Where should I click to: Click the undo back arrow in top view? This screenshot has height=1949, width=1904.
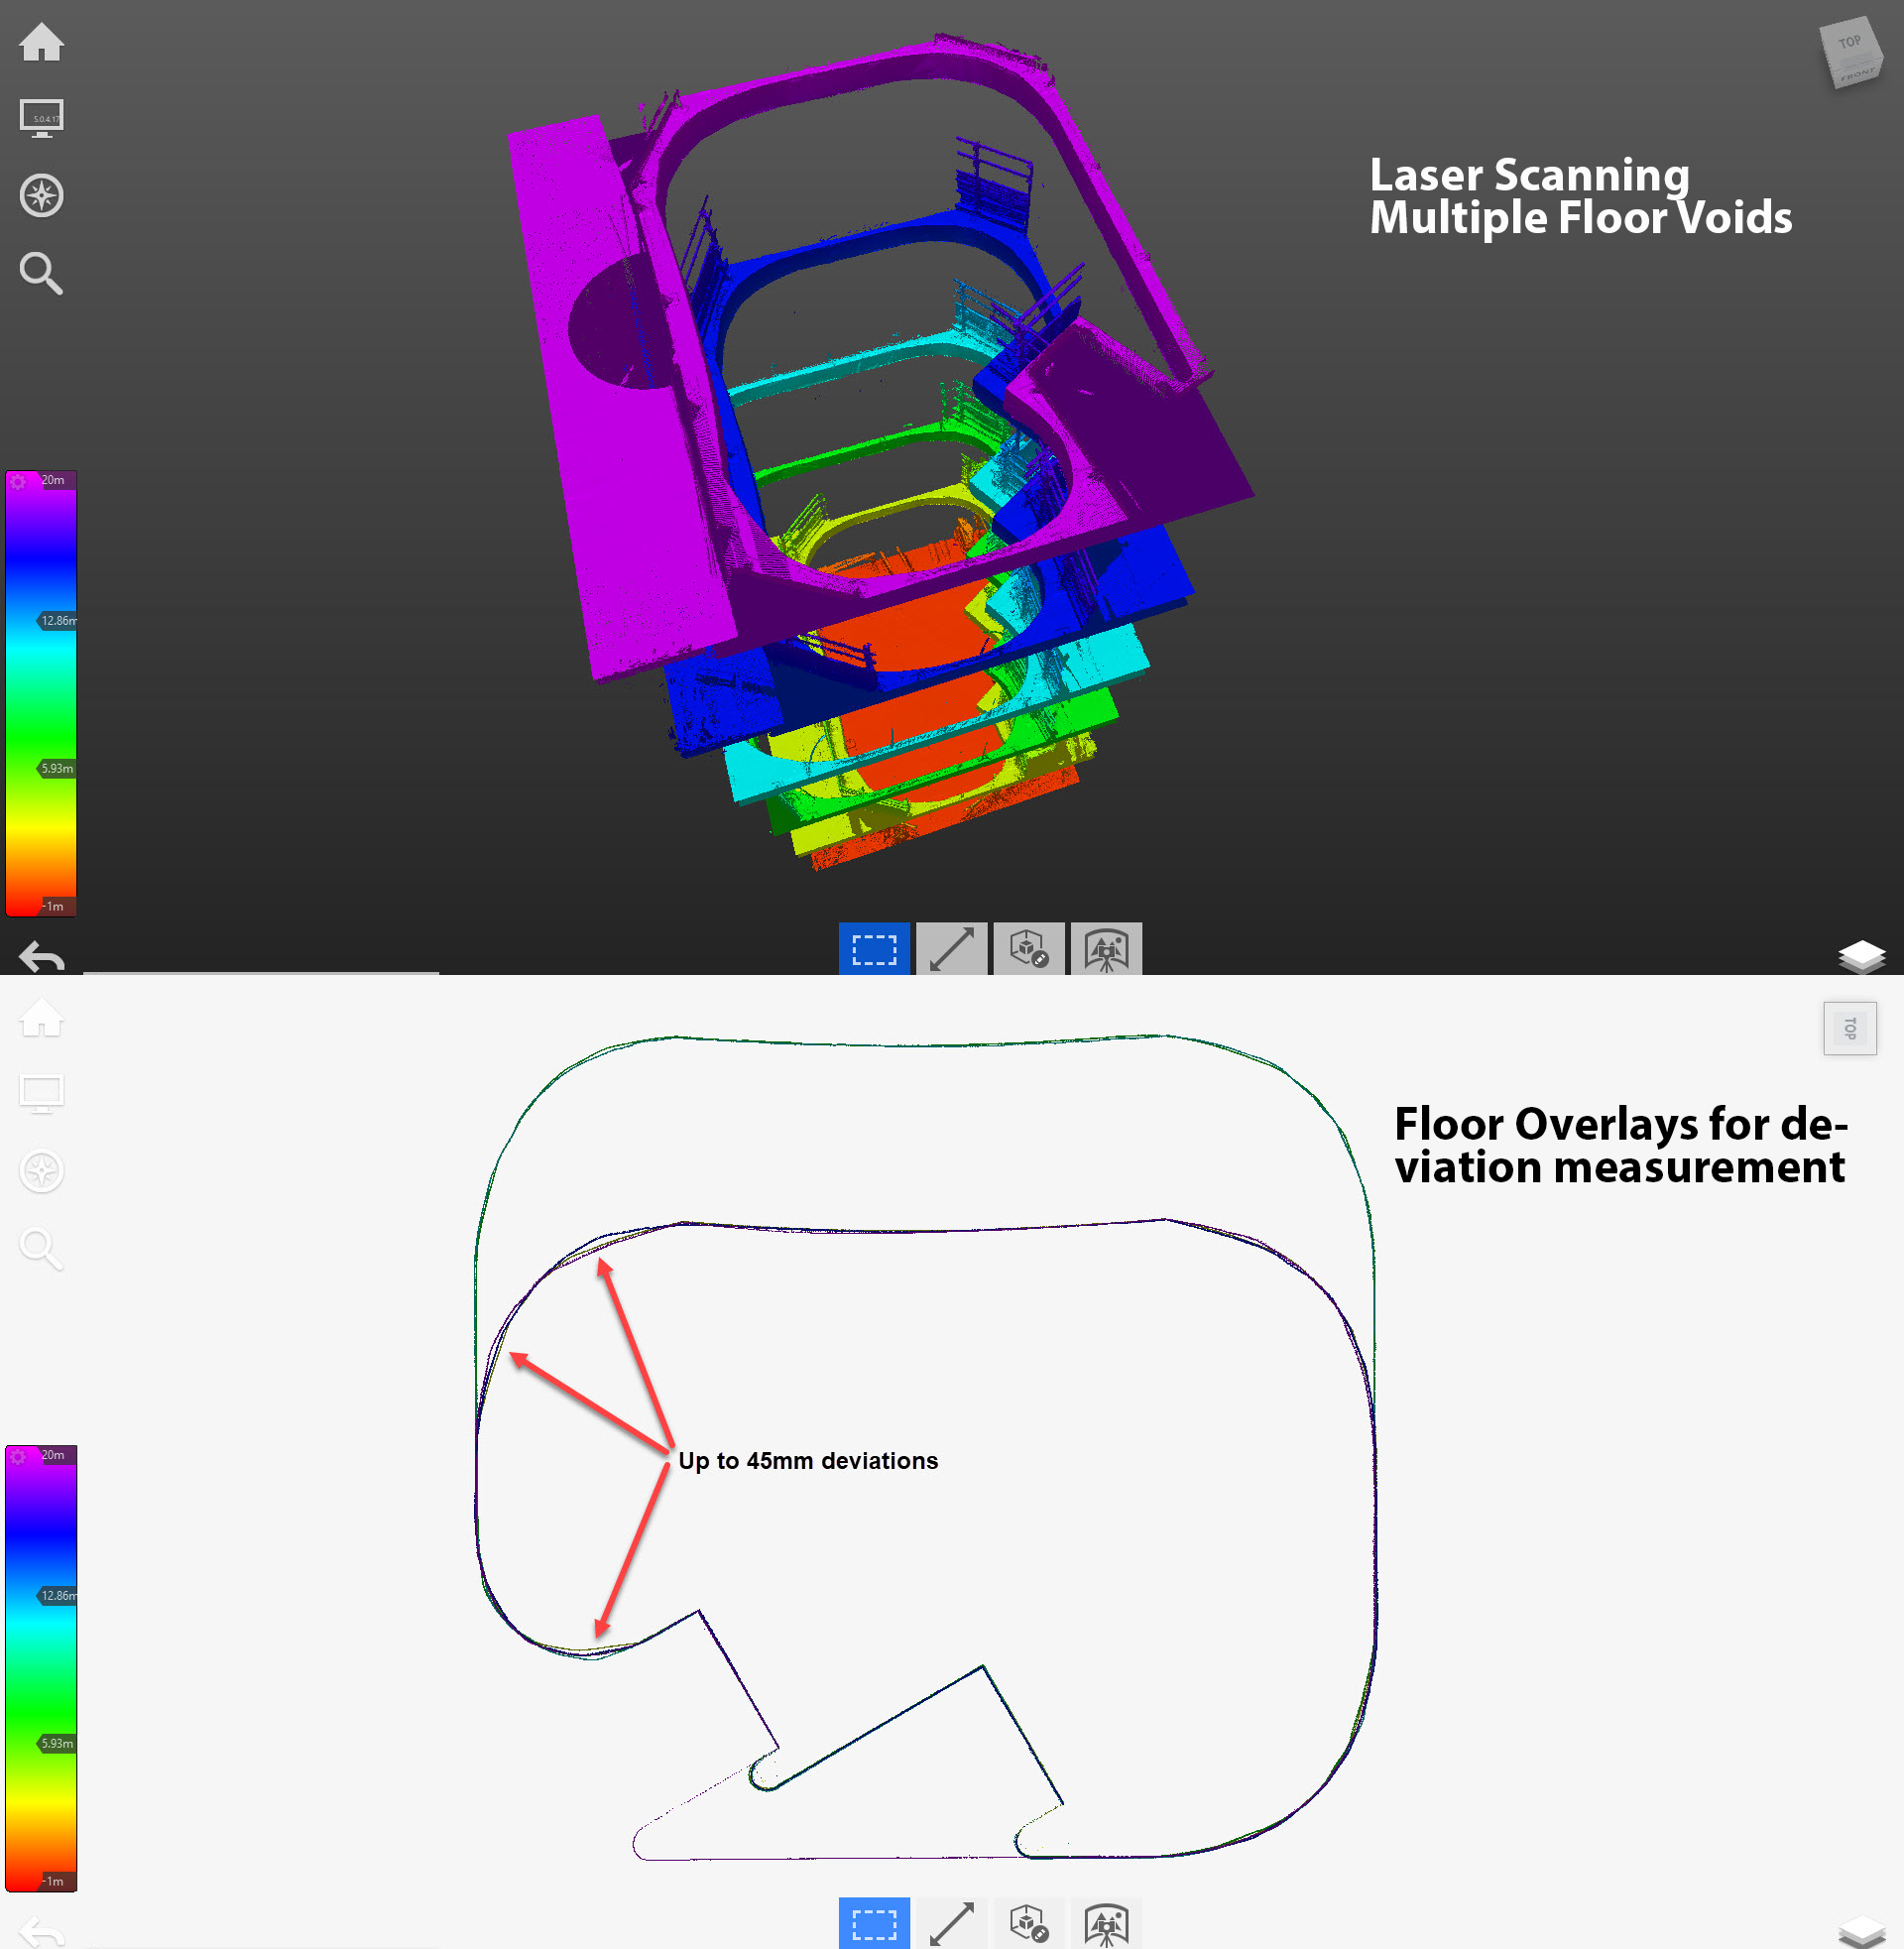[x=41, y=957]
